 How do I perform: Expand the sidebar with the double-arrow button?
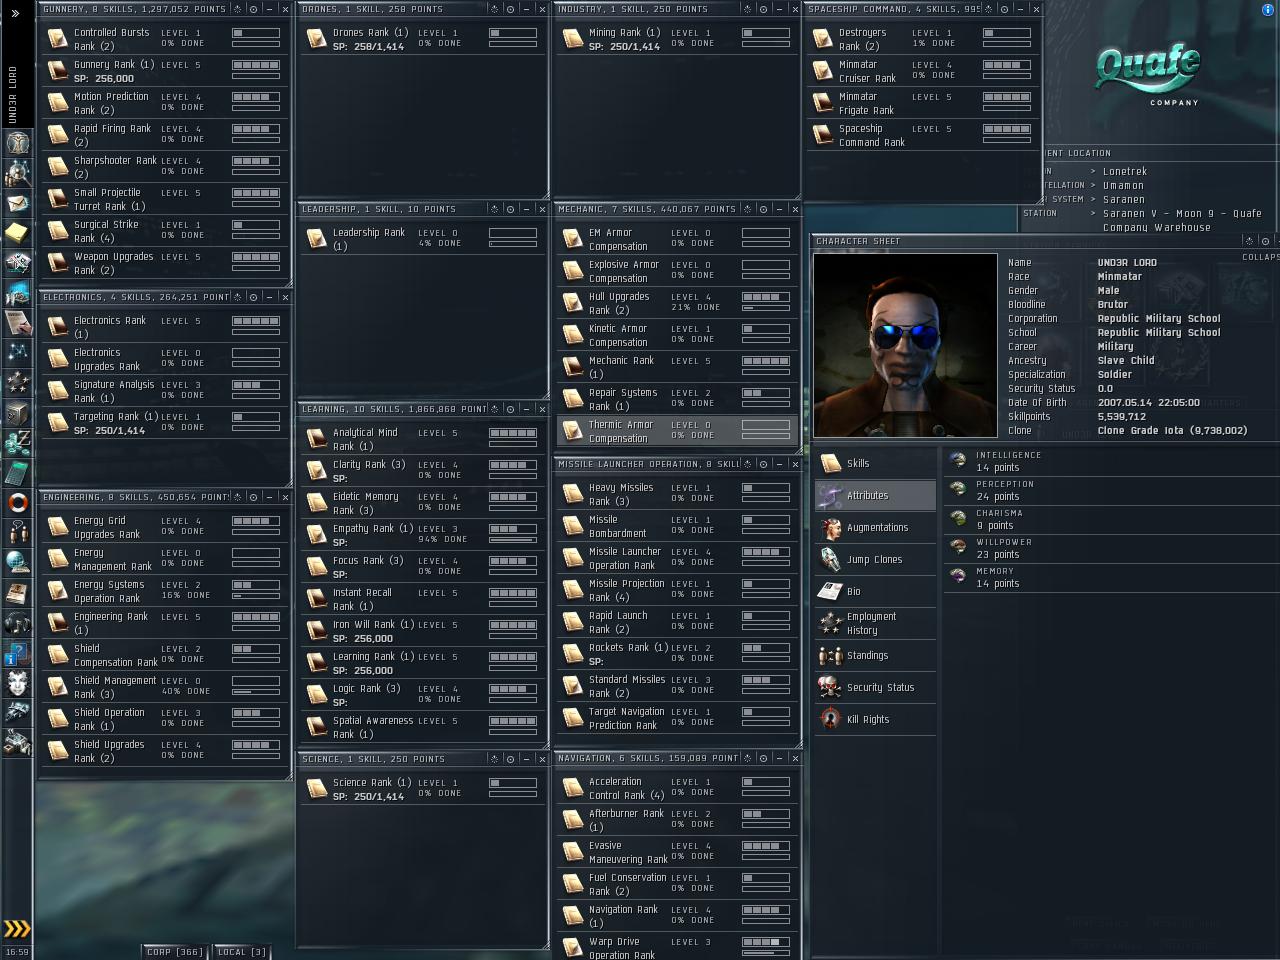click(x=15, y=13)
